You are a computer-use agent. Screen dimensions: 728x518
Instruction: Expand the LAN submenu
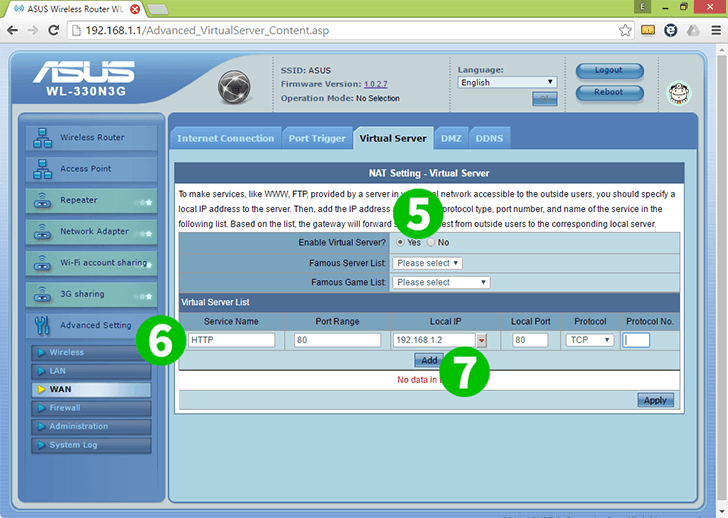tap(91, 371)
